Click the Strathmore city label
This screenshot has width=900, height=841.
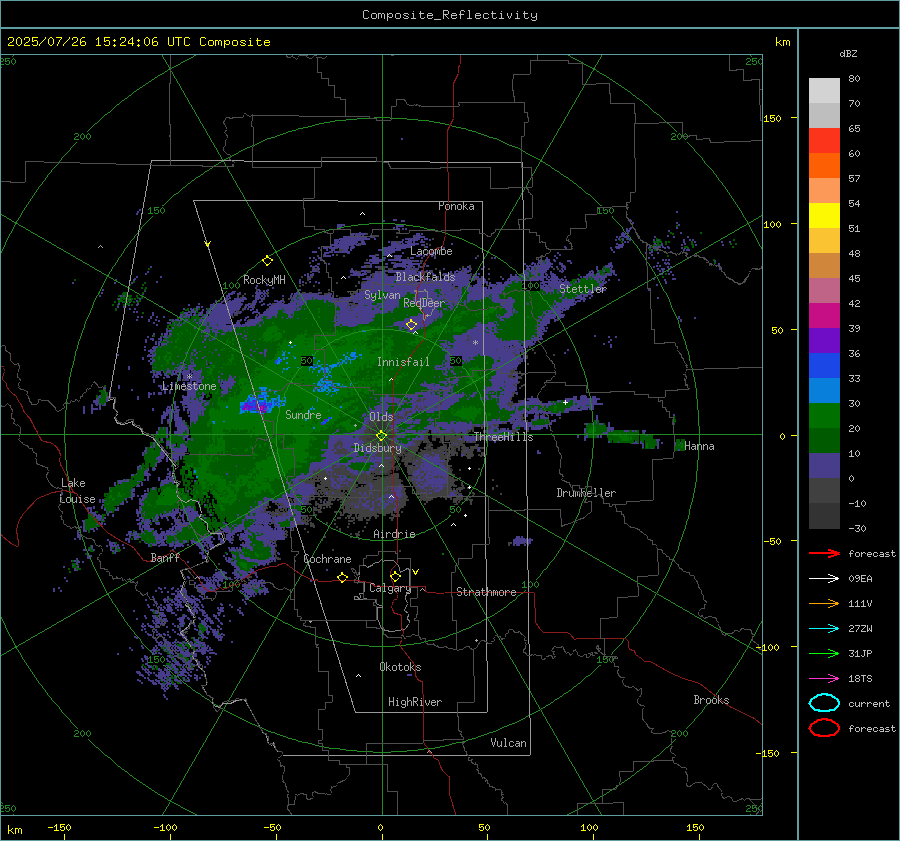coord(486,592)
